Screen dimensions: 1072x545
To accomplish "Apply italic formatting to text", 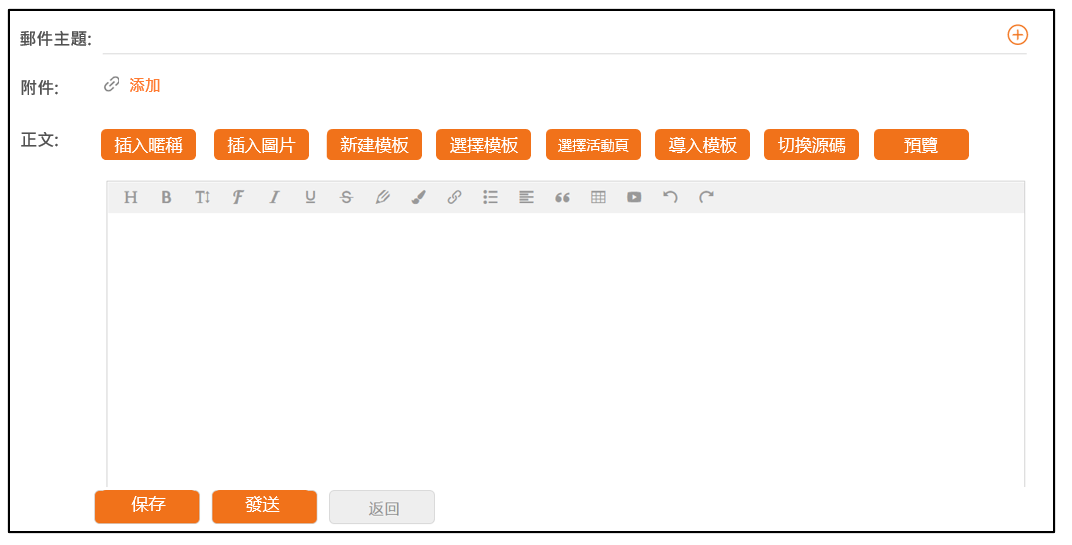I will [274, 197].
